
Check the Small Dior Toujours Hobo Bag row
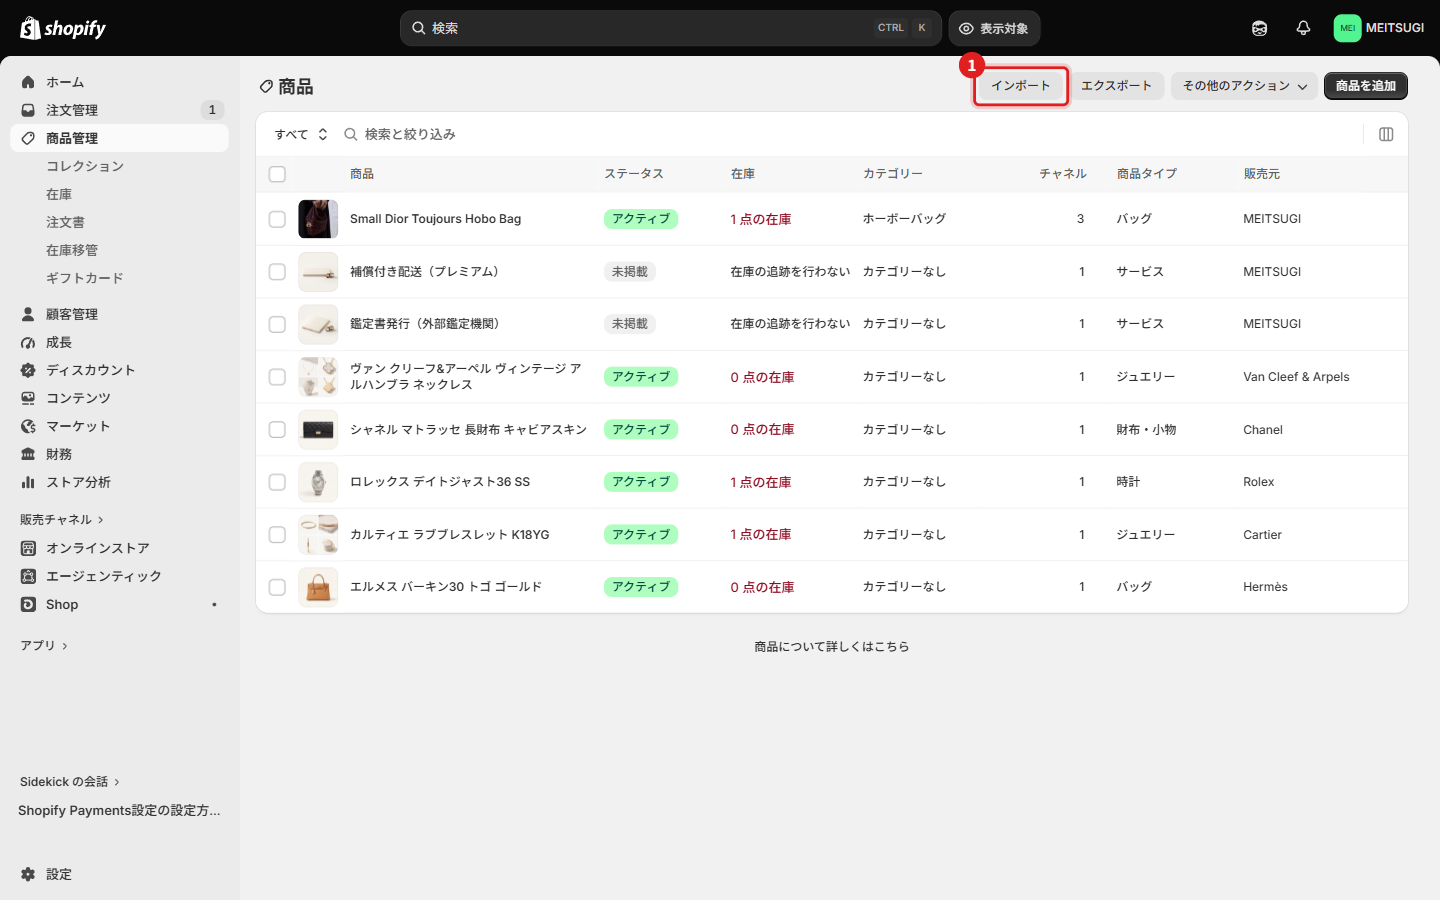pyautogui.click(x=277, y=219)
